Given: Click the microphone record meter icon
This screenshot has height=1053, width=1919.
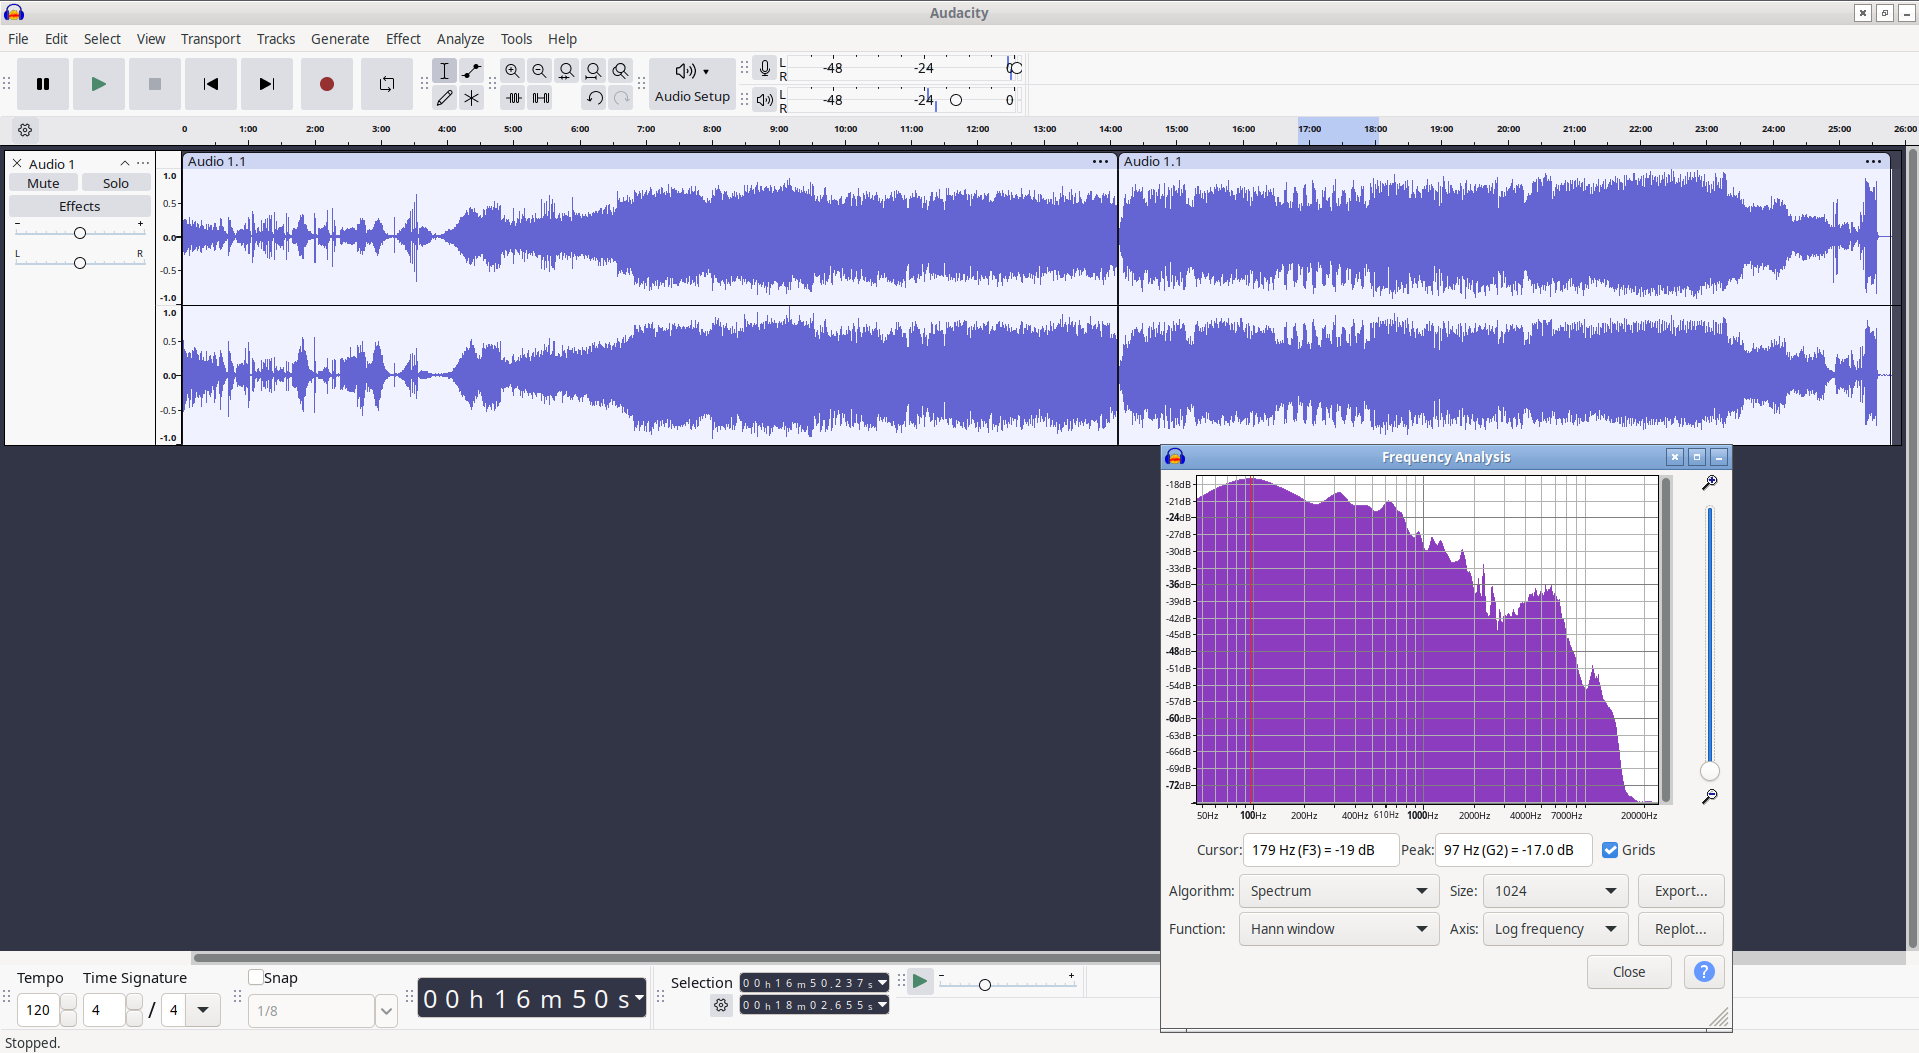Looking at the screenshot, I should (x=765, y=69).
